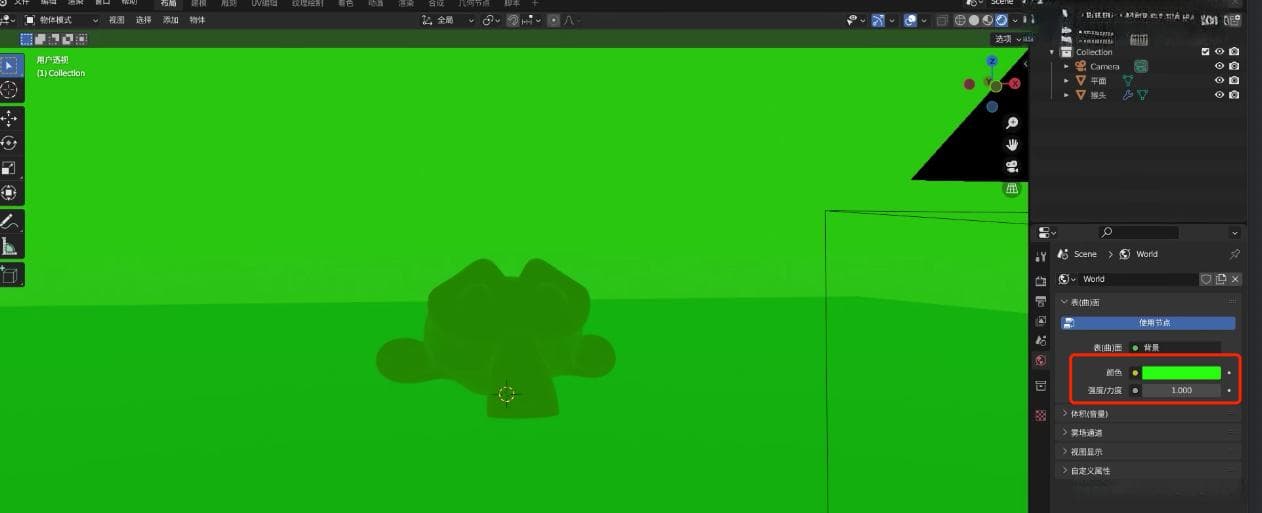Pin the properties context with pin icon
Screen dimensions: 1262x513
tap(1235, 254)
